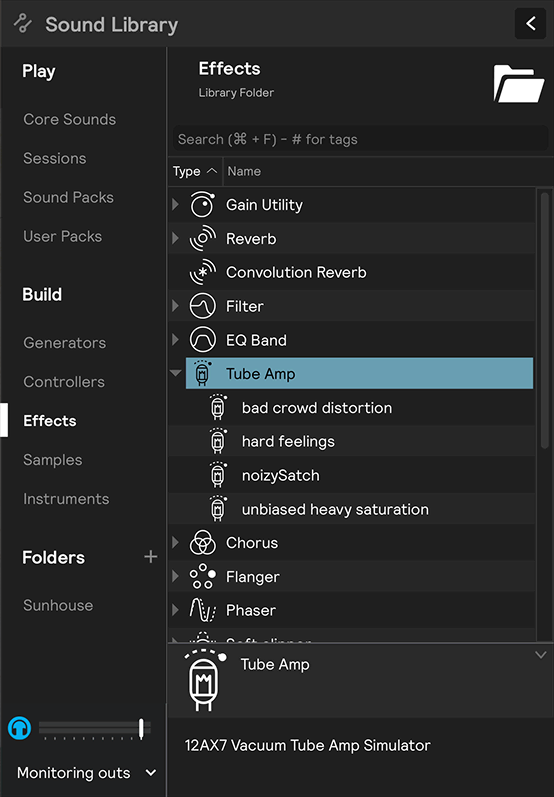Add a new folder with plus icon
The width and height of the screenshot is (554, 797).
point(150,557)
